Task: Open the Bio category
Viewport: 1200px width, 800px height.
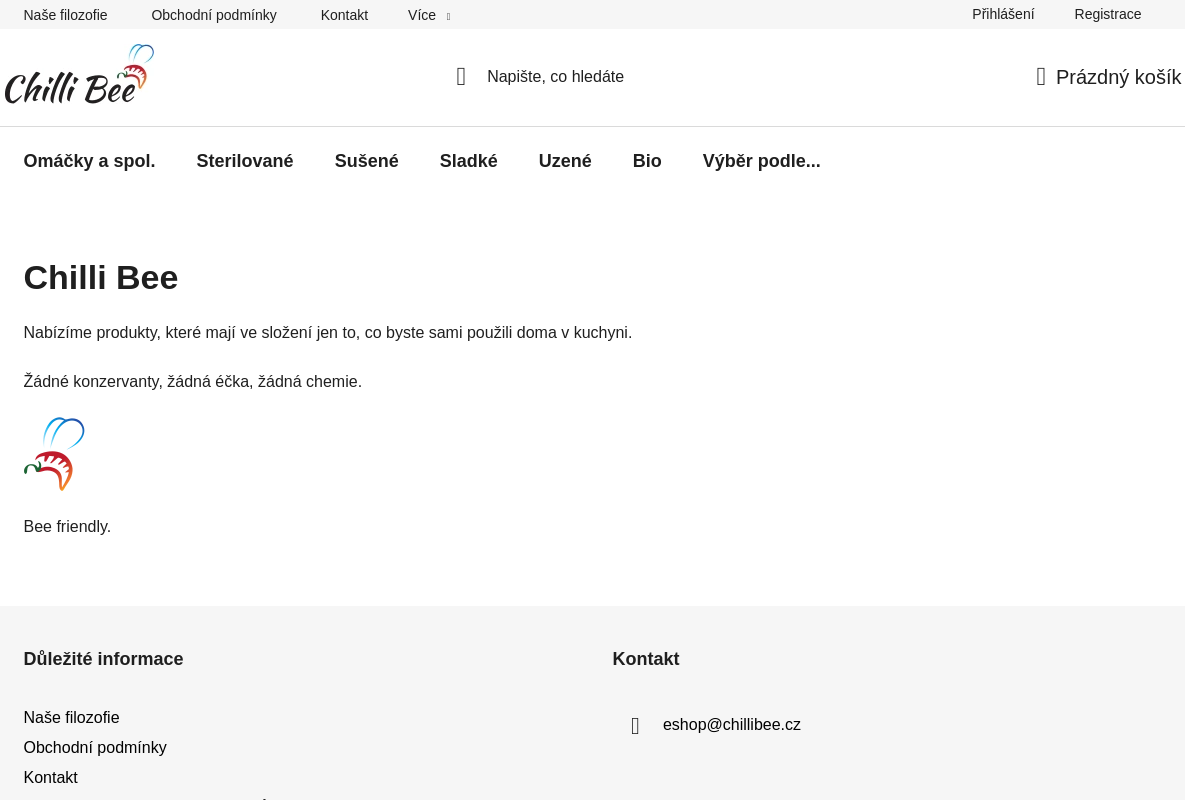Action: [x=647, y=161]
